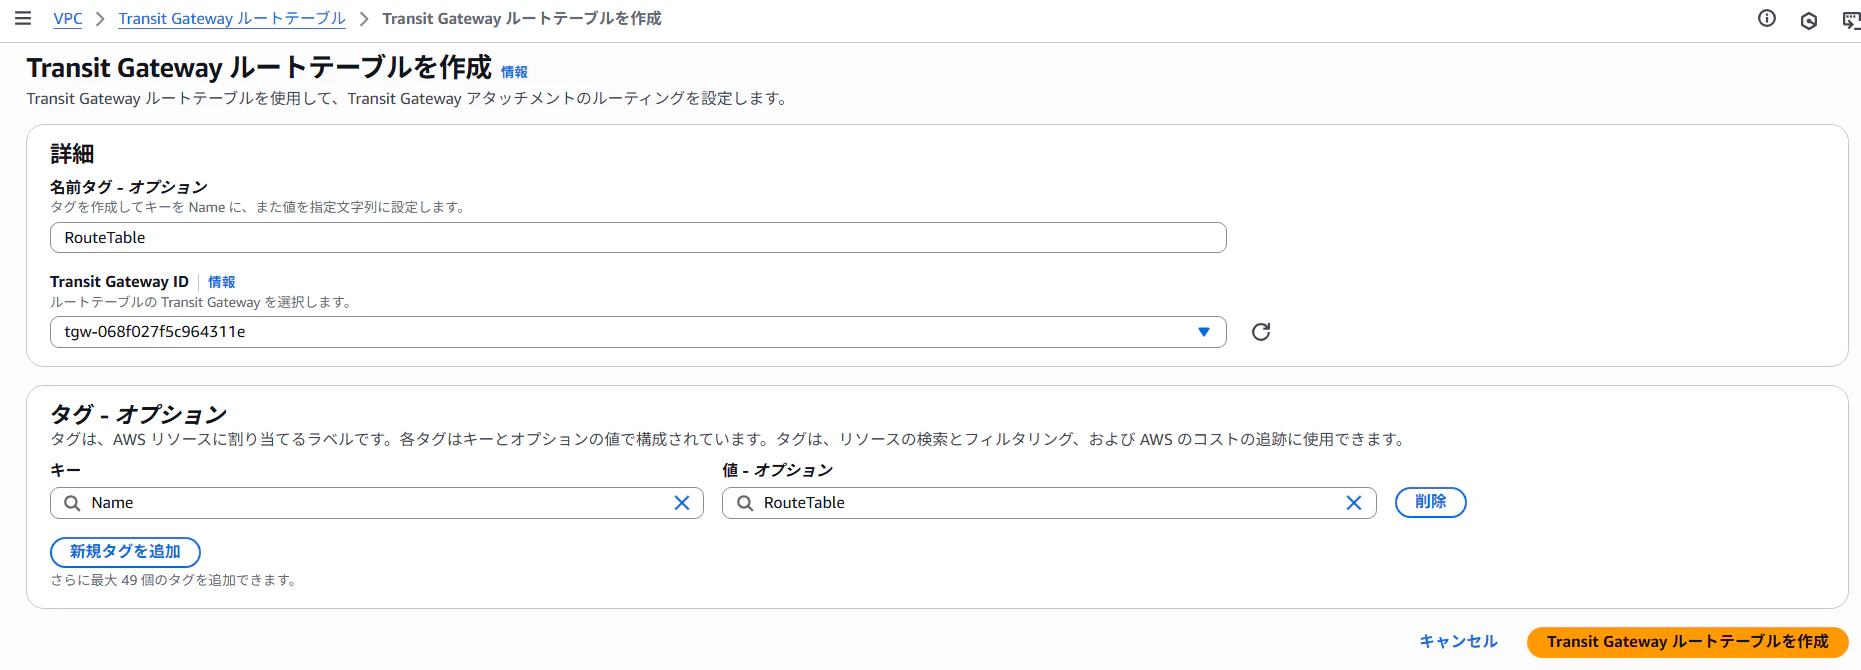Focus the tag キー field containing Name
Viewport: 1861px width, 670px height.
pos(377,503)
